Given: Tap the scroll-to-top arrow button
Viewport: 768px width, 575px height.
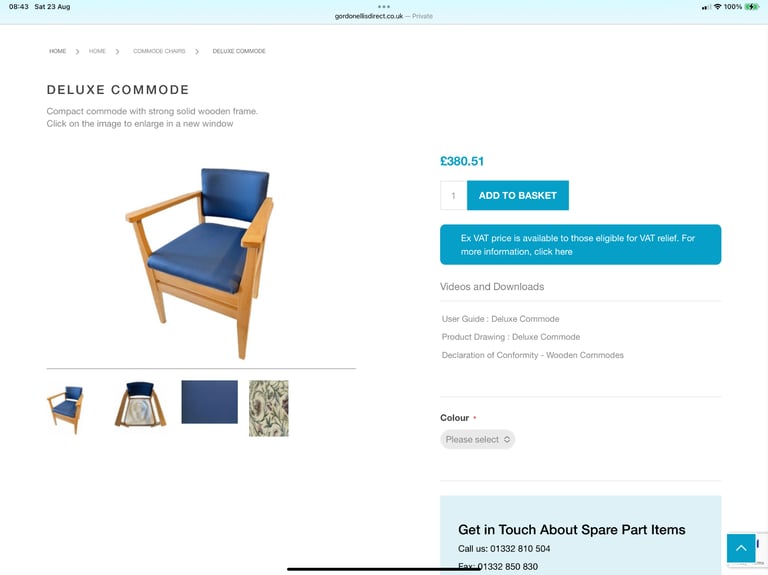Looking at the screenshot, I should tap(741, 548).
